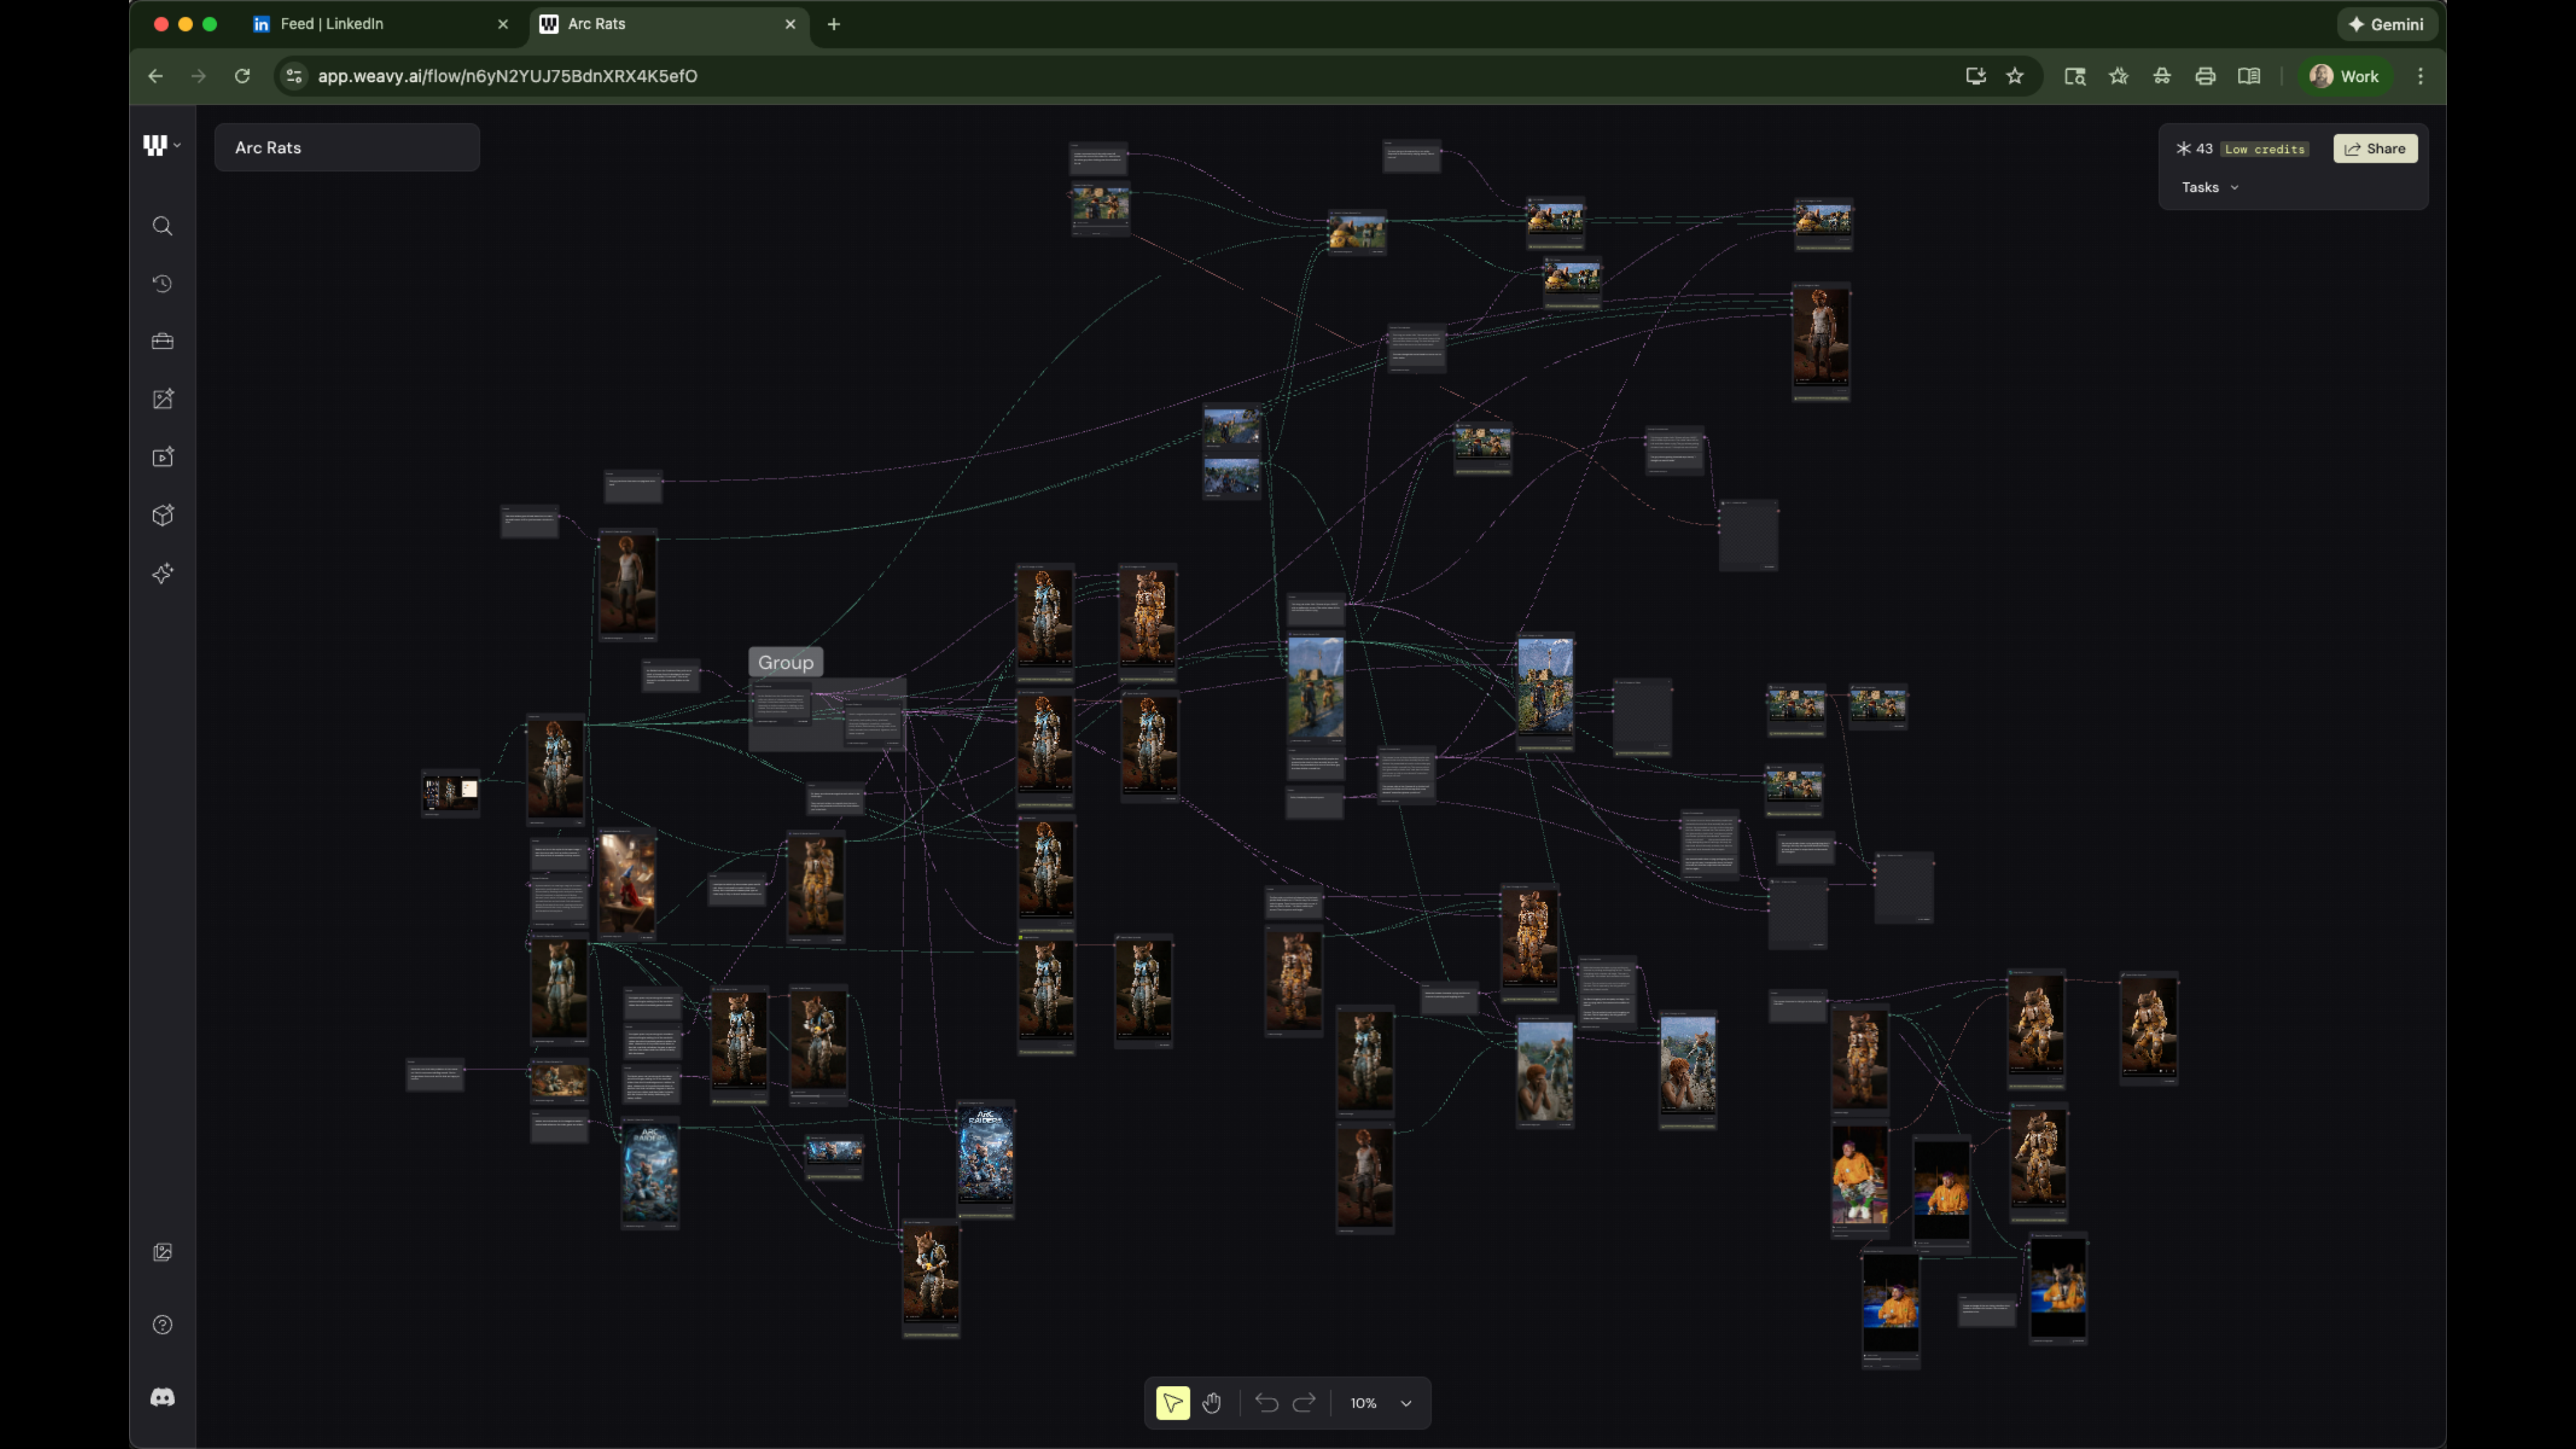Click the Share button
Image resolution: width=2576 pixels, height=1449 pixels.
click(x=2375, y=149)
